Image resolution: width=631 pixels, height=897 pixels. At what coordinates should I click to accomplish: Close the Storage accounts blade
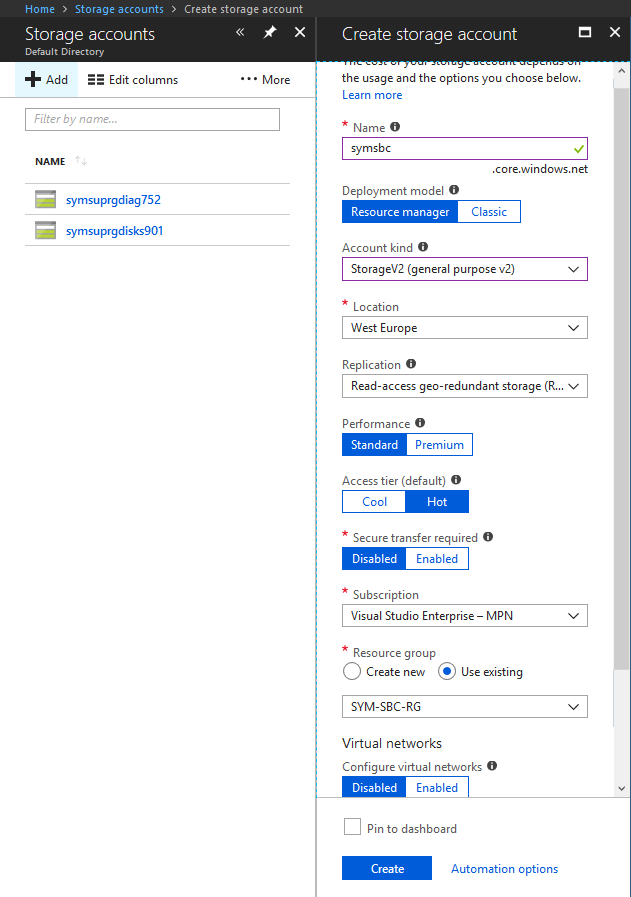click(300, 33)
